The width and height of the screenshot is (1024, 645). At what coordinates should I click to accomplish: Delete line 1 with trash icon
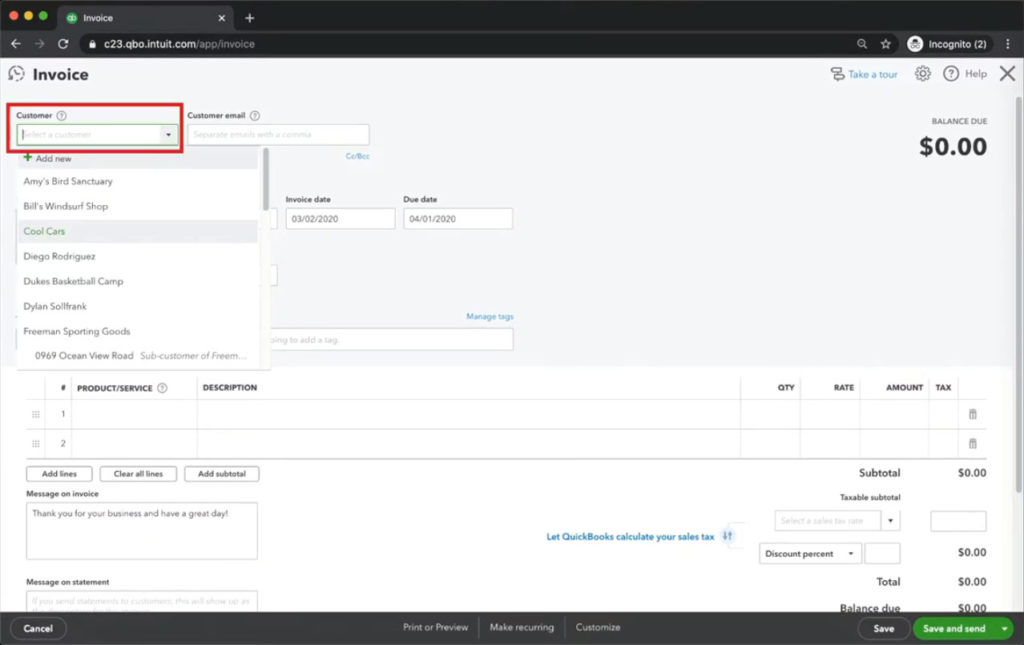pos(972,414)
